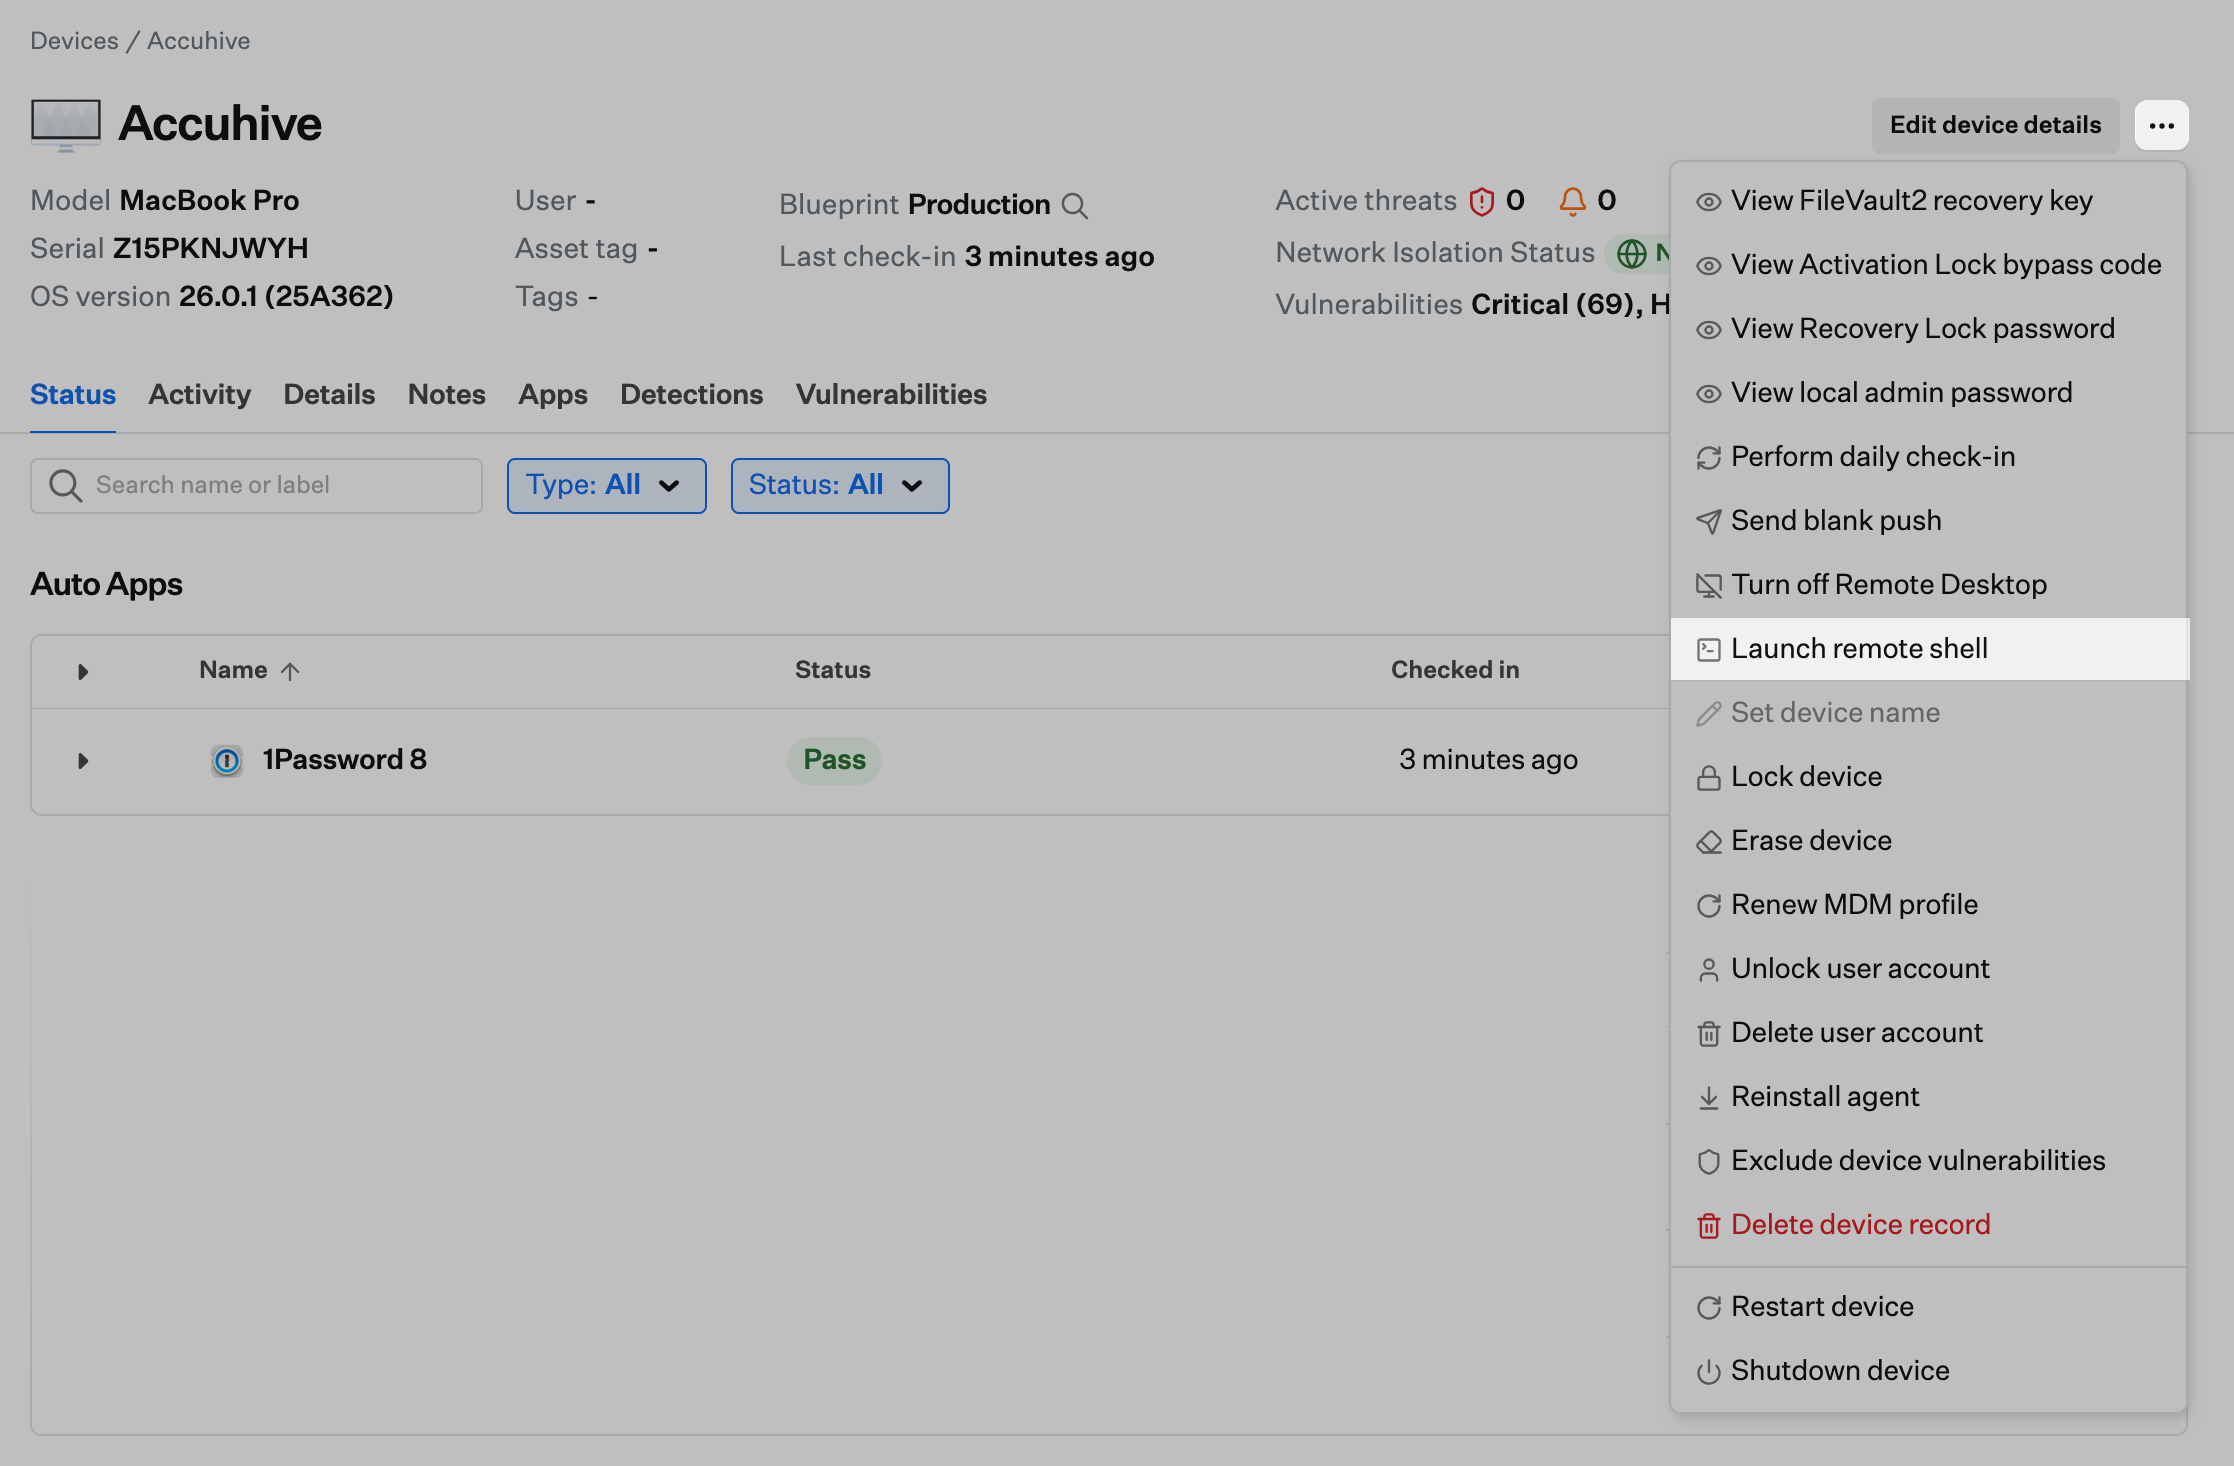Viewport: 2234px width, 1466px height.
Task: Expand all rows via header triangle
Action: tap(83, 672)
